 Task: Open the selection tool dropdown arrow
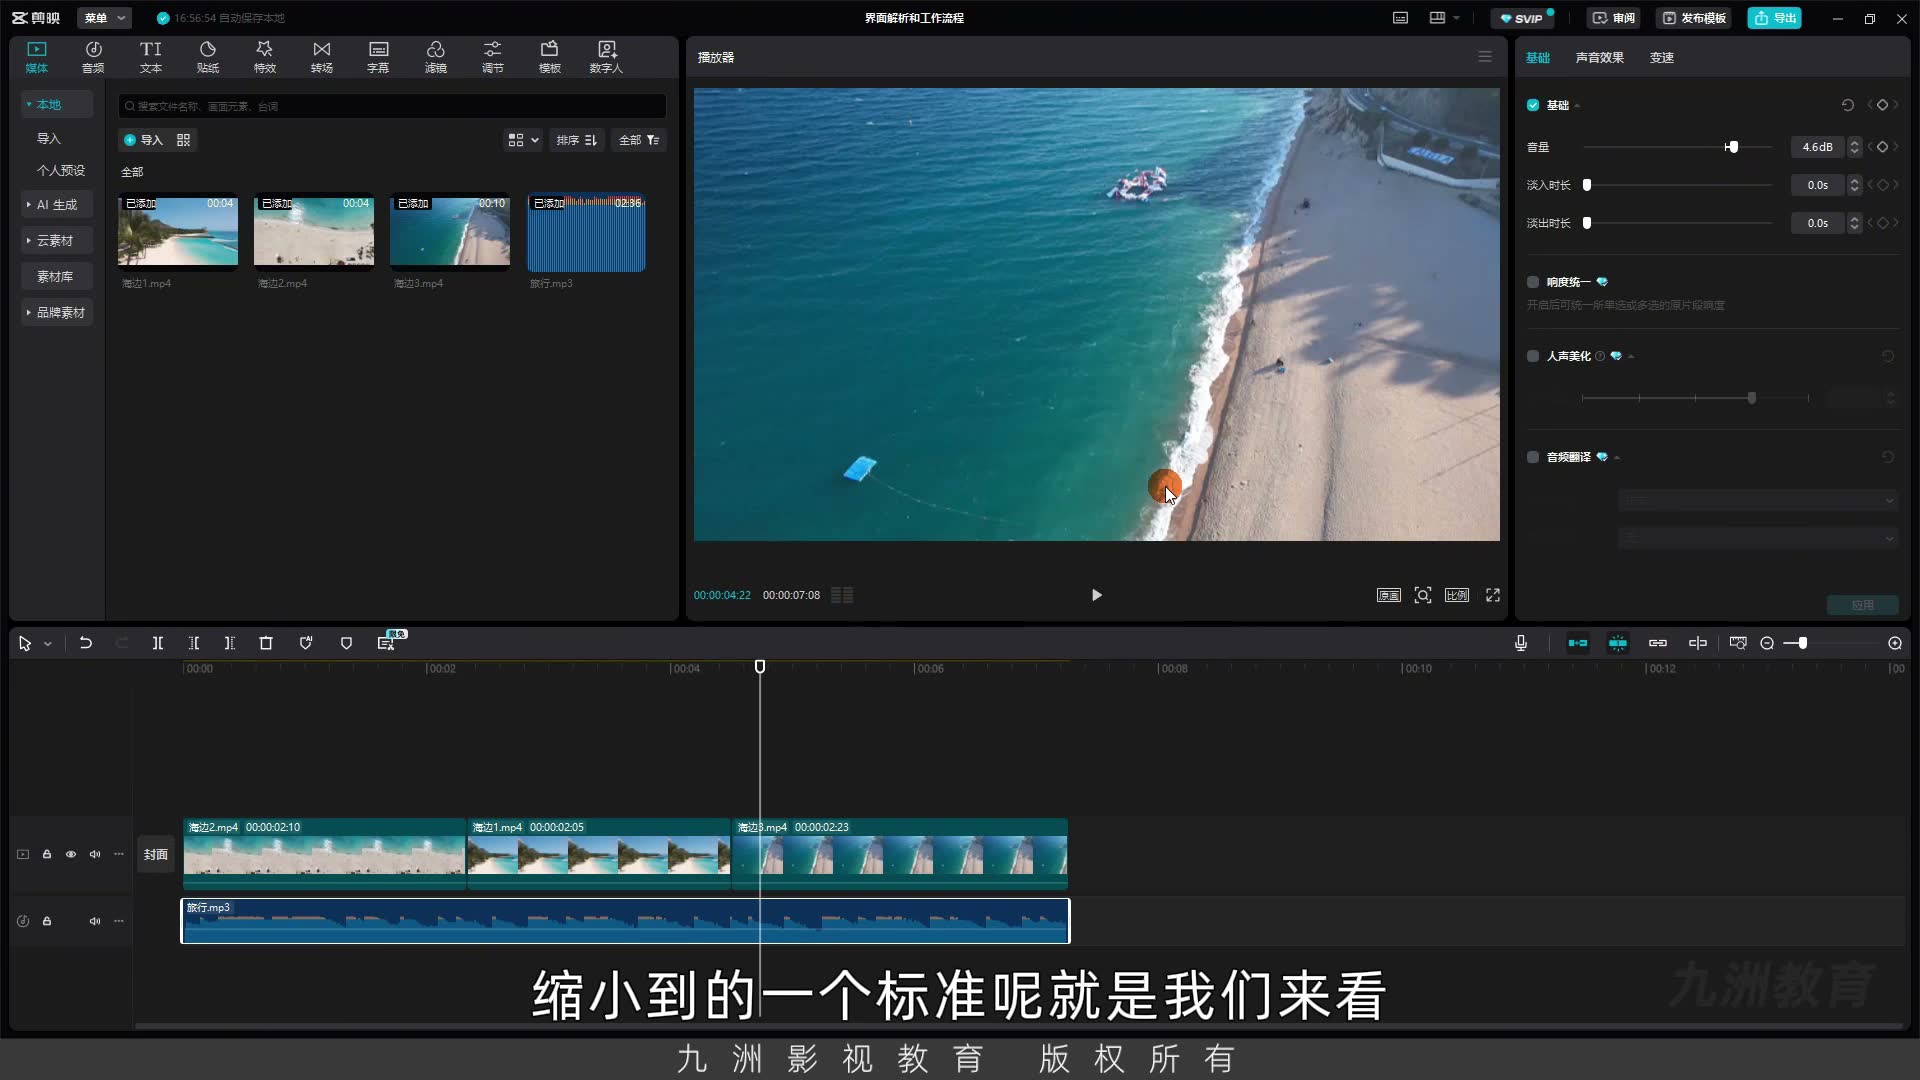[47, 644]
